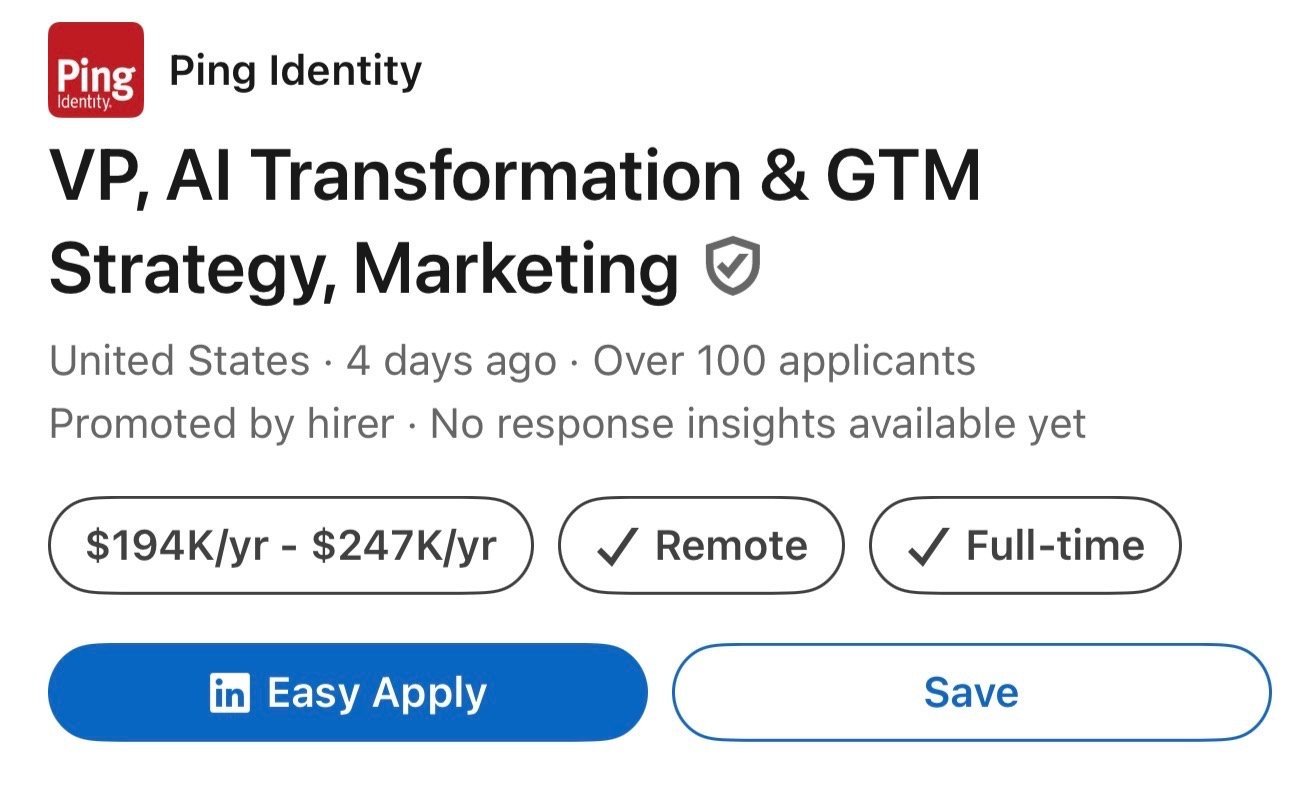Click the Promoted by hirer label
The image size is (1299, 810).
point(222,425)
